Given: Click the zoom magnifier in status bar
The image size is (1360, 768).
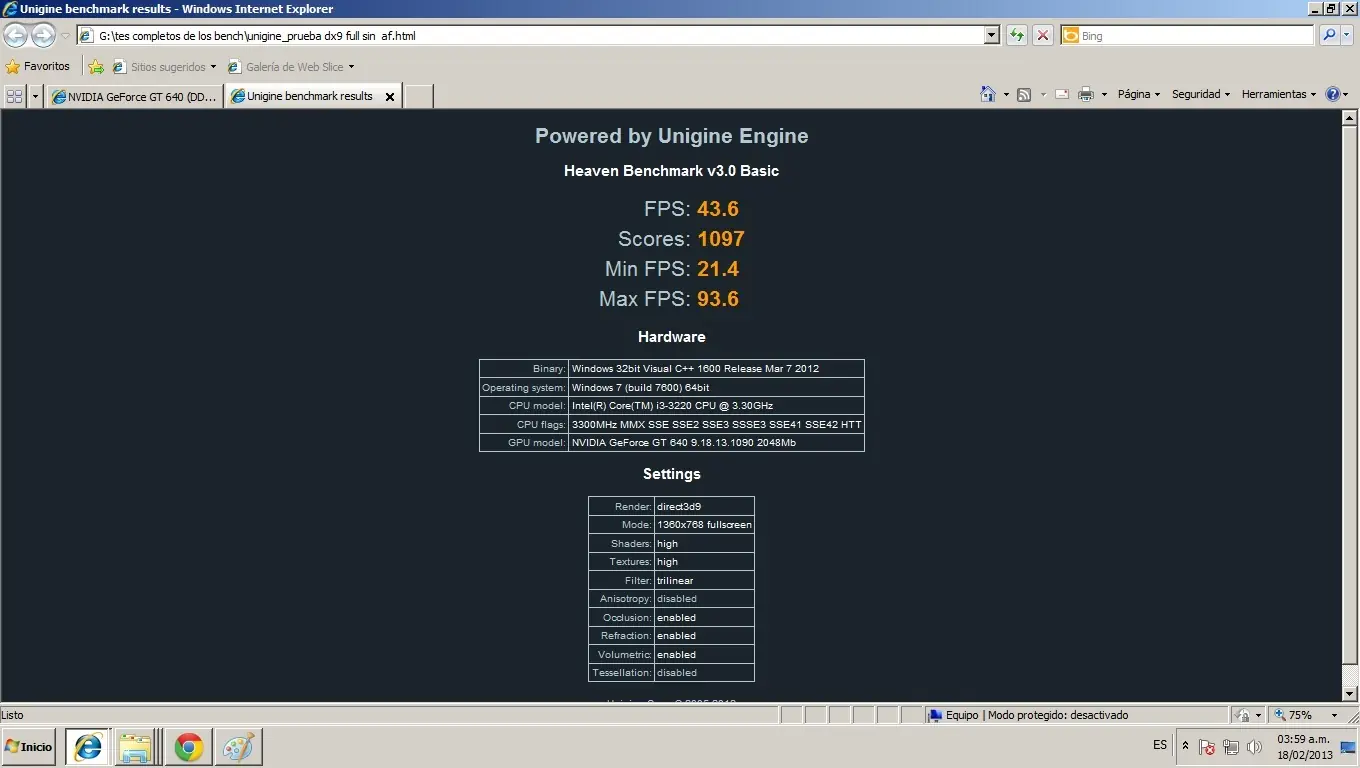Looking at the screenshot, I should (1279, 715).
